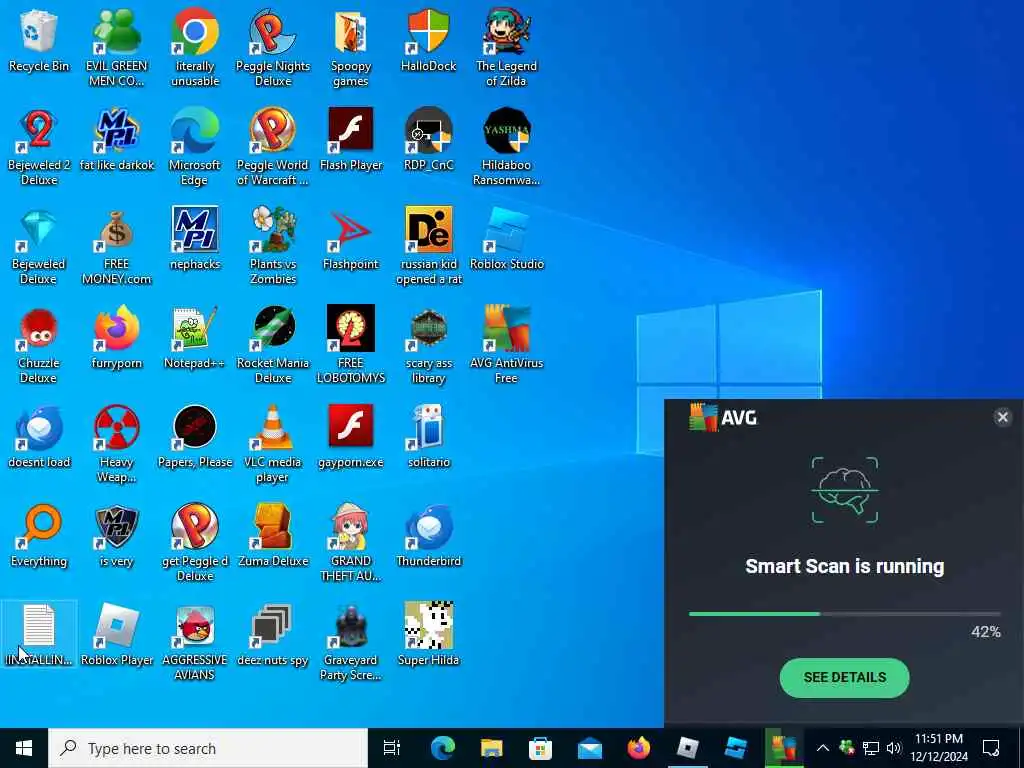Open the notification center icon

click(991, 748)
